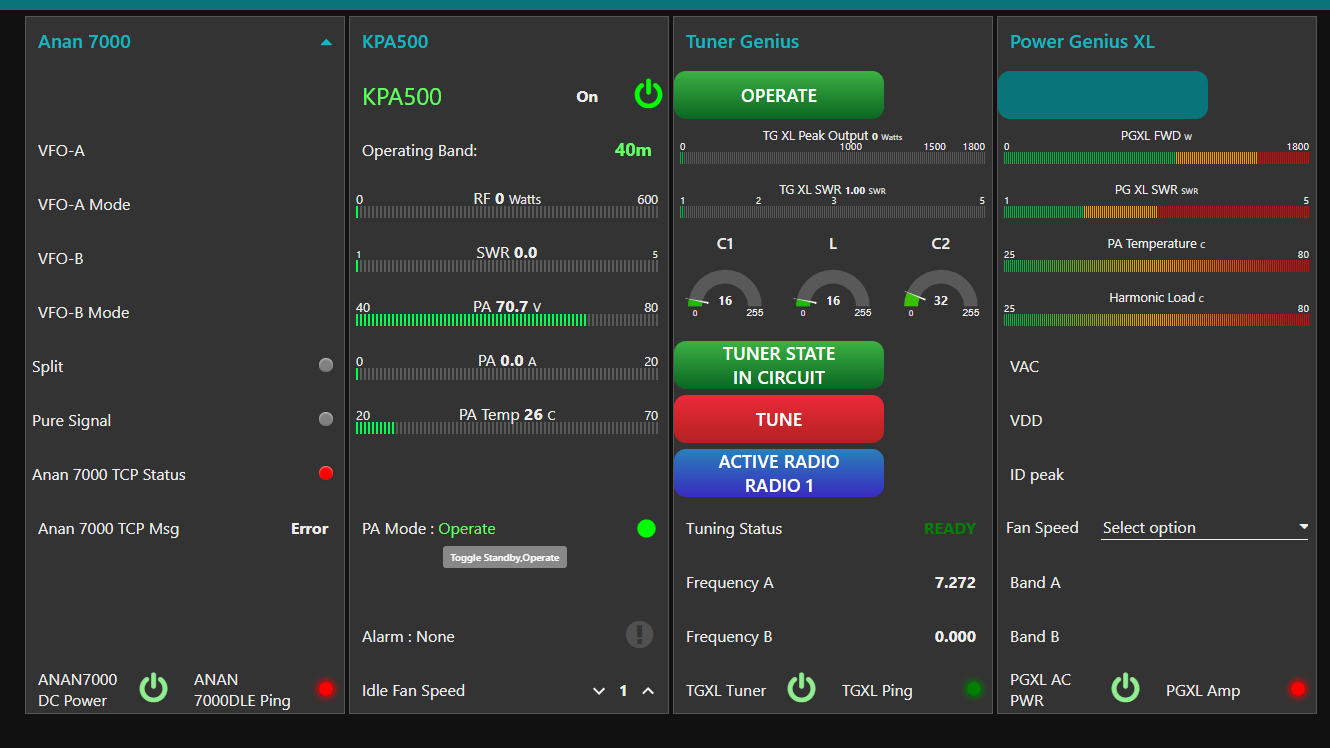Click the Alarm : None text
The image size is (1330, 748).
(408, 636)
